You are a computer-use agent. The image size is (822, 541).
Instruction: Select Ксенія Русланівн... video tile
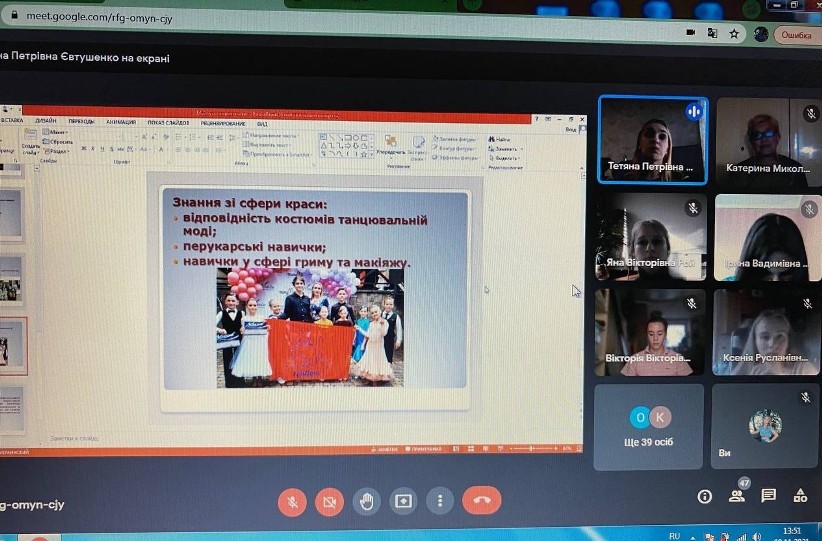[x=766, y=332]
